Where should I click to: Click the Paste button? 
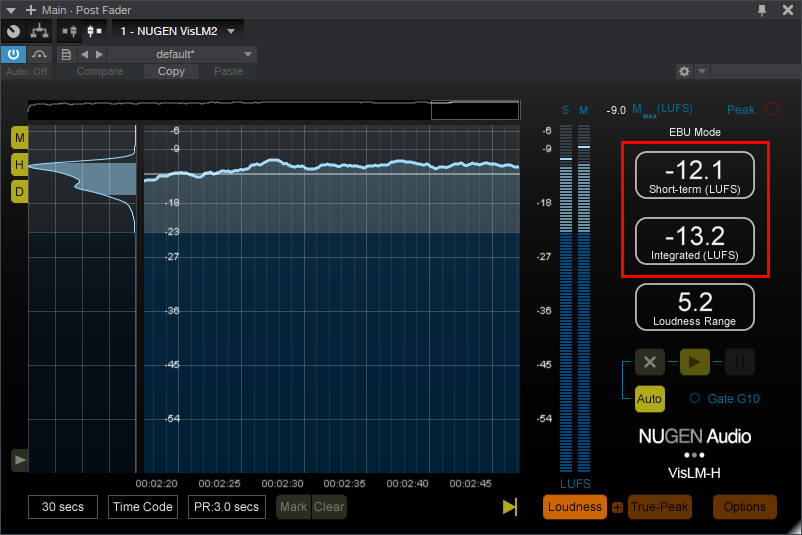228,71
